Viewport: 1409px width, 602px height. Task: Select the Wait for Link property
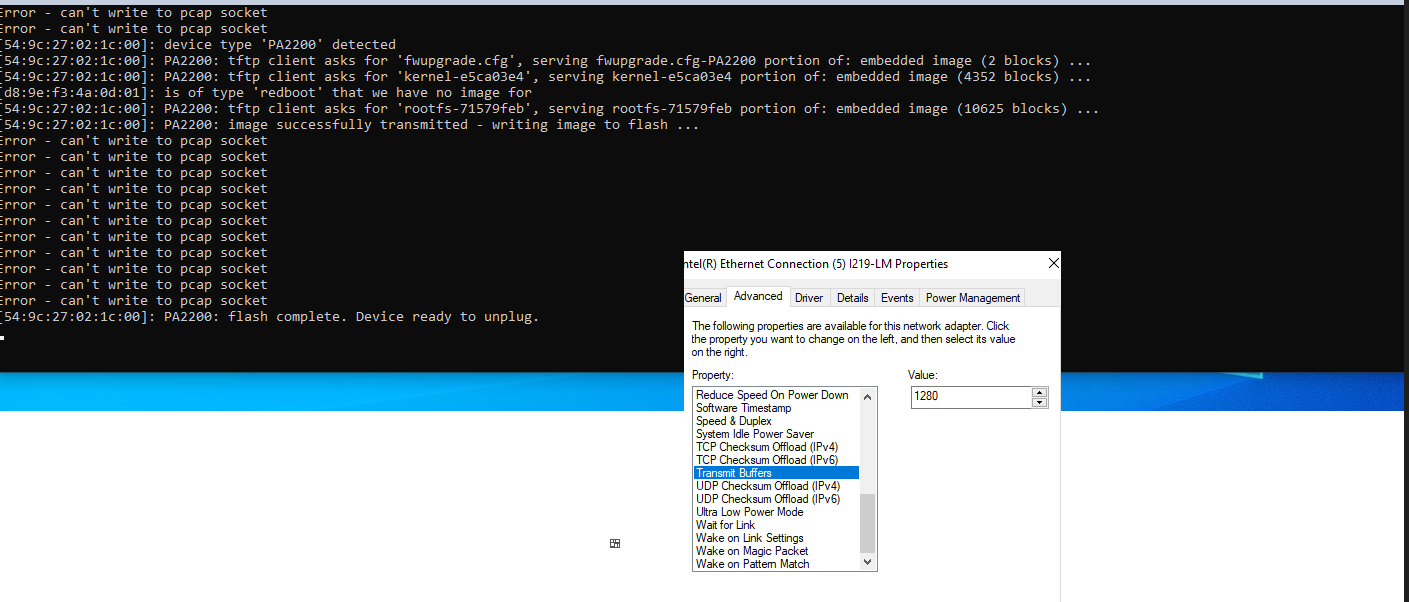pyautogui.click(x=724, y=524)
